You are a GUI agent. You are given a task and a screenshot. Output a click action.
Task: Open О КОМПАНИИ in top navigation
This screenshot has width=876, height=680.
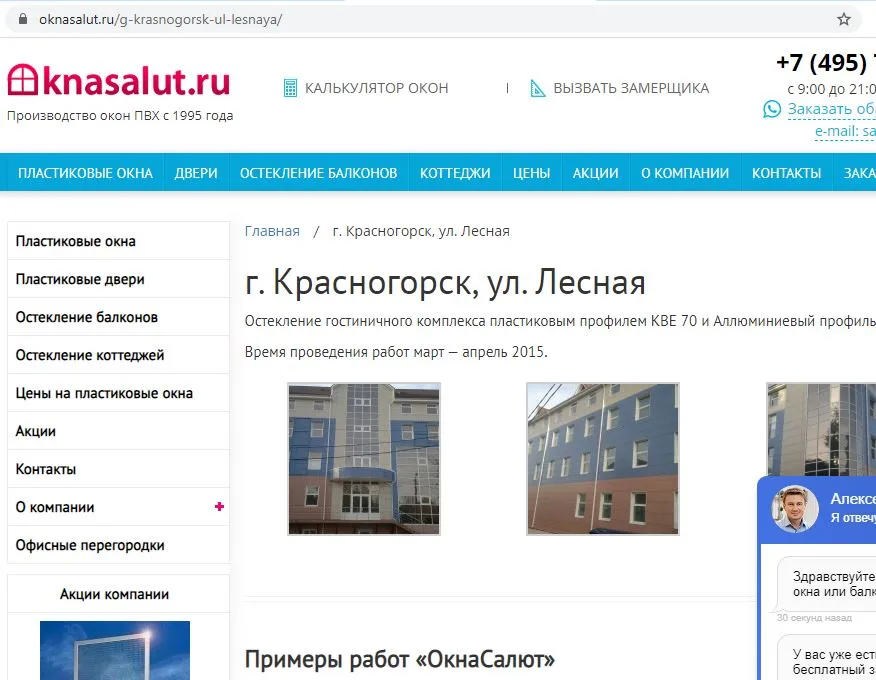coord(685,173)
